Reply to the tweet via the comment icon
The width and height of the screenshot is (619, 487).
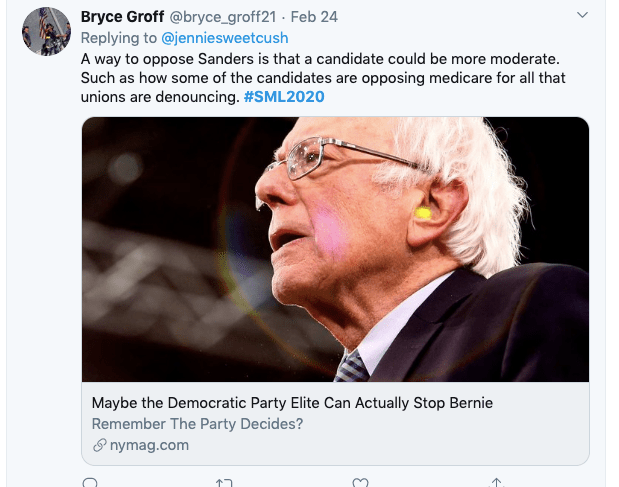pos(89,482)
